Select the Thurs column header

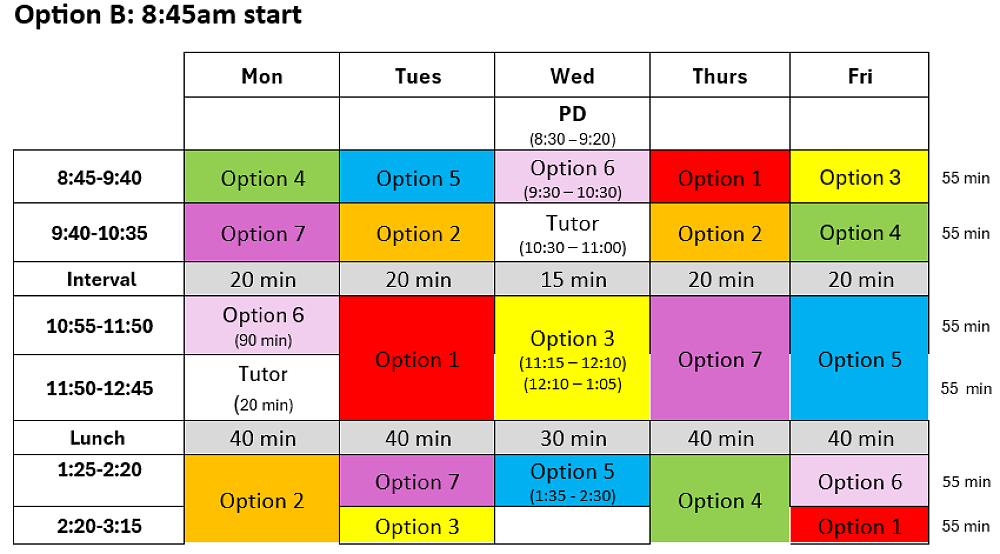click(x=719, y=76)
